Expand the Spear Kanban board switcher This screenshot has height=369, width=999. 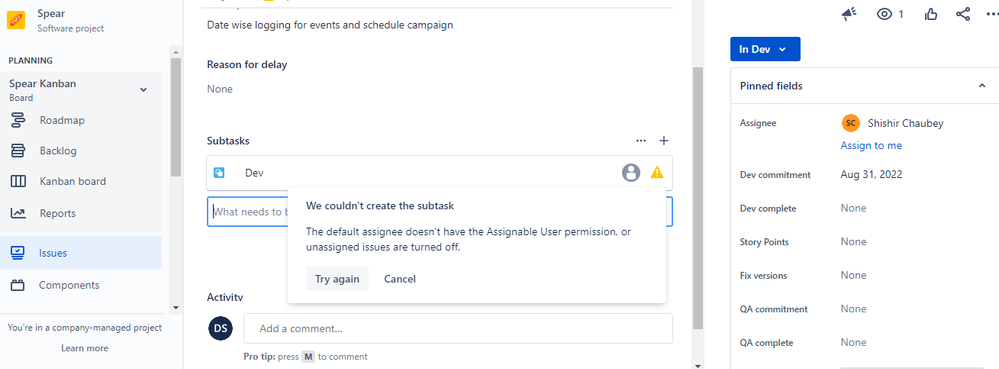point(143,90)
